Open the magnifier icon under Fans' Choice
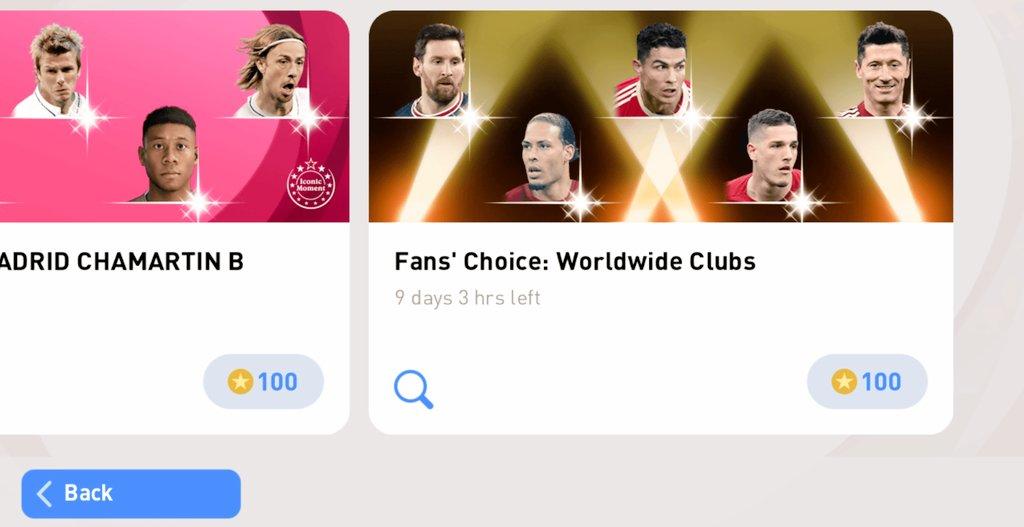The height and width of the screenshot is (527, 1024). [413, 389]
